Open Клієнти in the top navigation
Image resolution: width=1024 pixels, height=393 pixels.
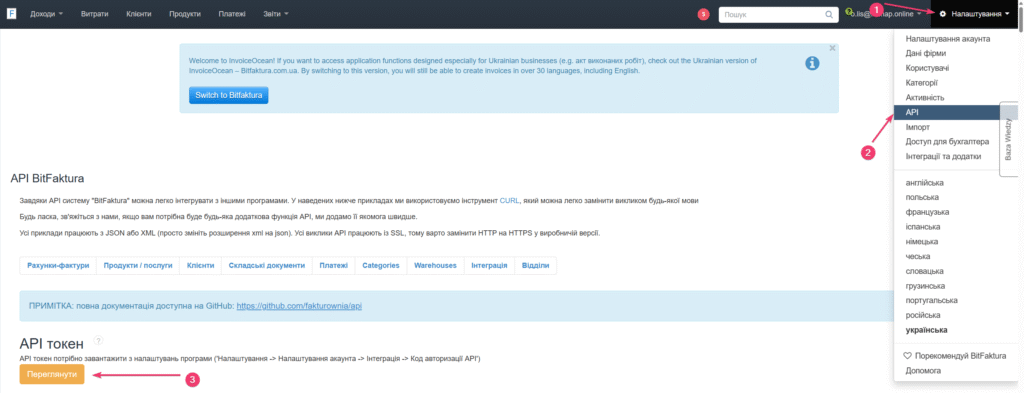(138, 14)
